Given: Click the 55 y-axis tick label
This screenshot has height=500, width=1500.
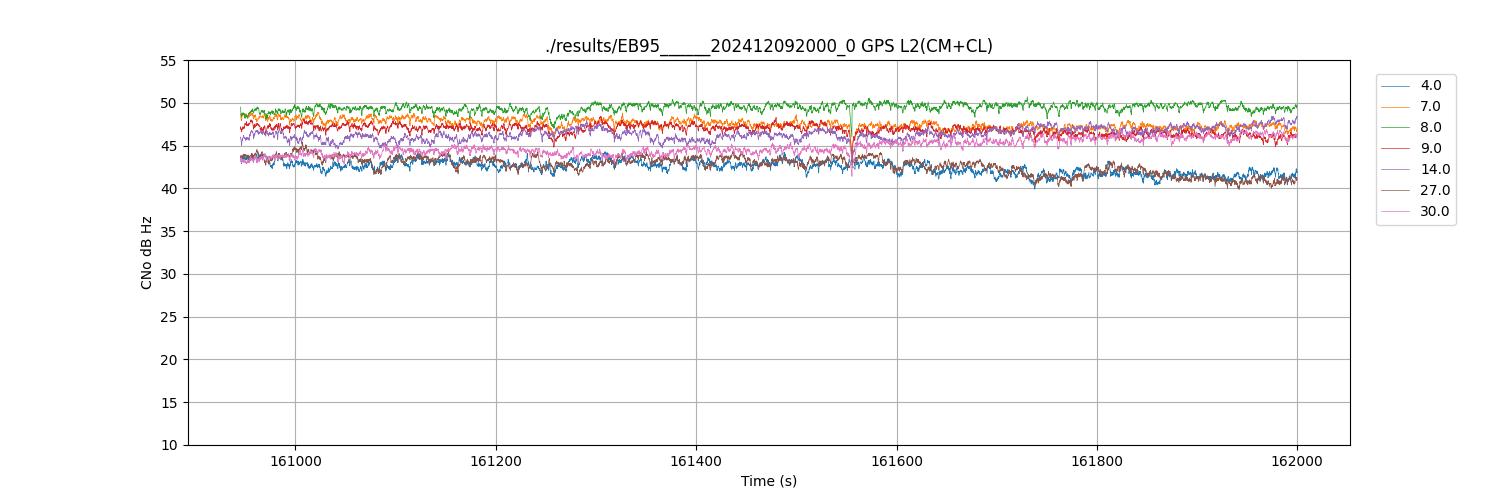Looking at the screenshot, I should (x=168, y=61).
